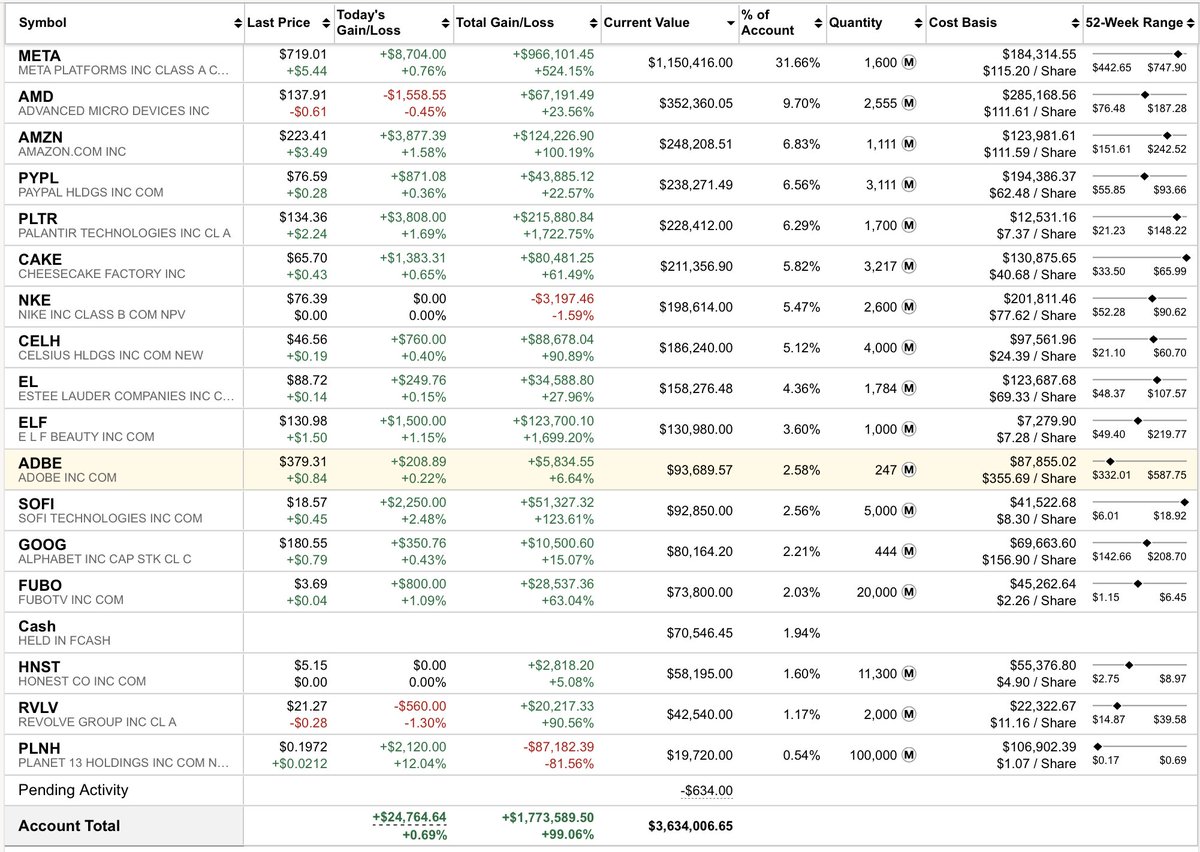Click the margin M icon in AMD row
The width and height of the screenshot is (1200, 852).
click(x=909, y=103)
